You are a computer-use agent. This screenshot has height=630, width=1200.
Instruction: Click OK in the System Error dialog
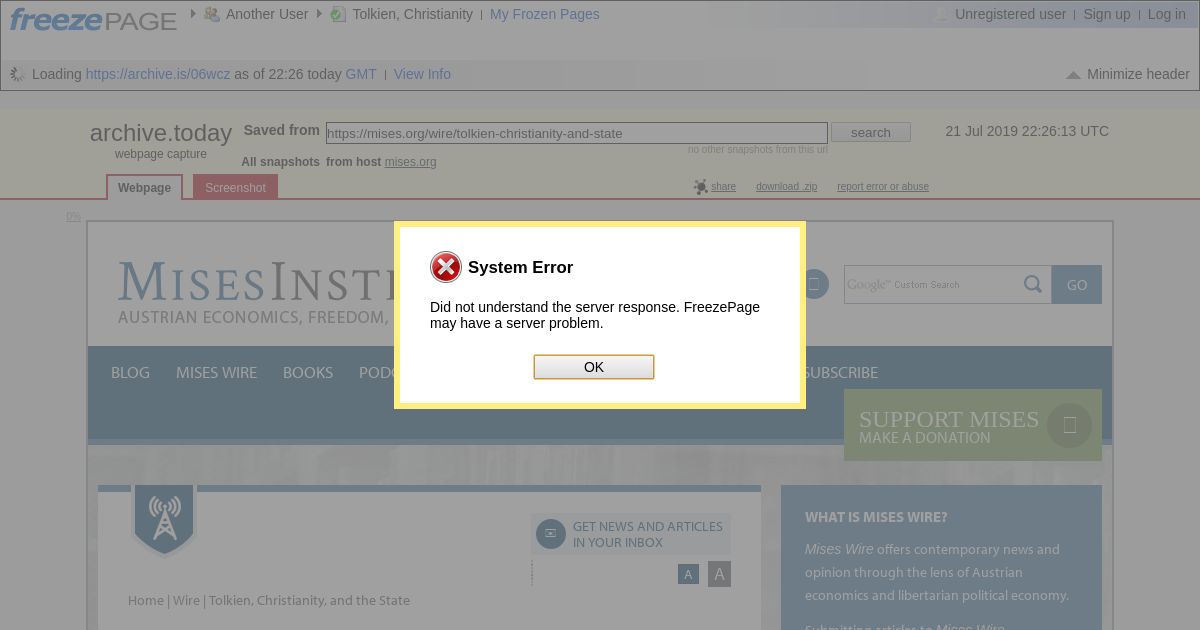point(594,367)
